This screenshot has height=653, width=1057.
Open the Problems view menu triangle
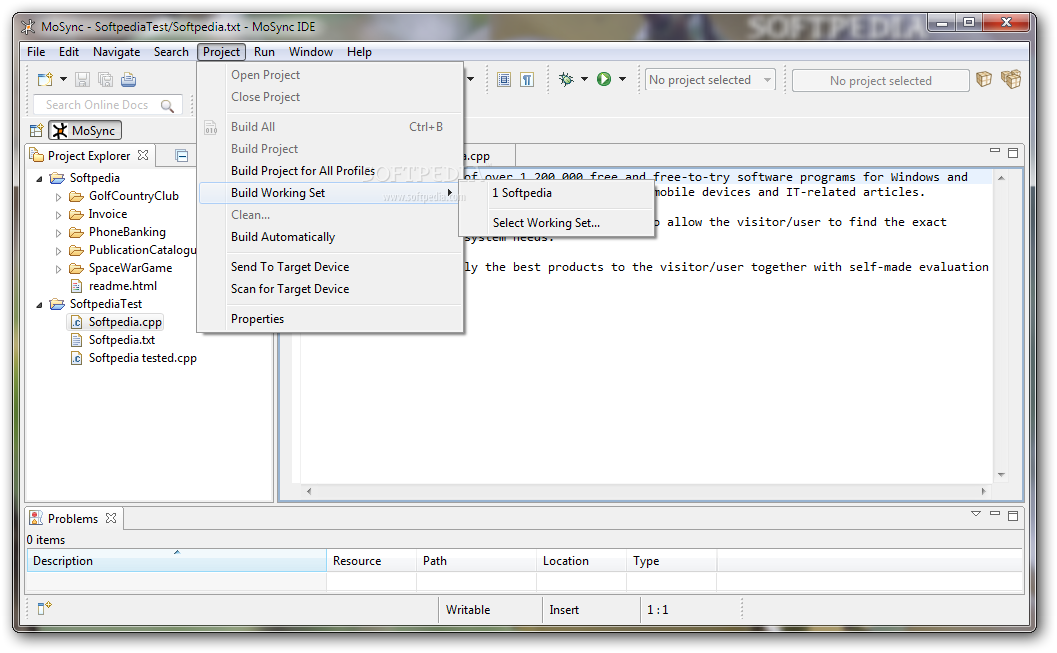975,514
